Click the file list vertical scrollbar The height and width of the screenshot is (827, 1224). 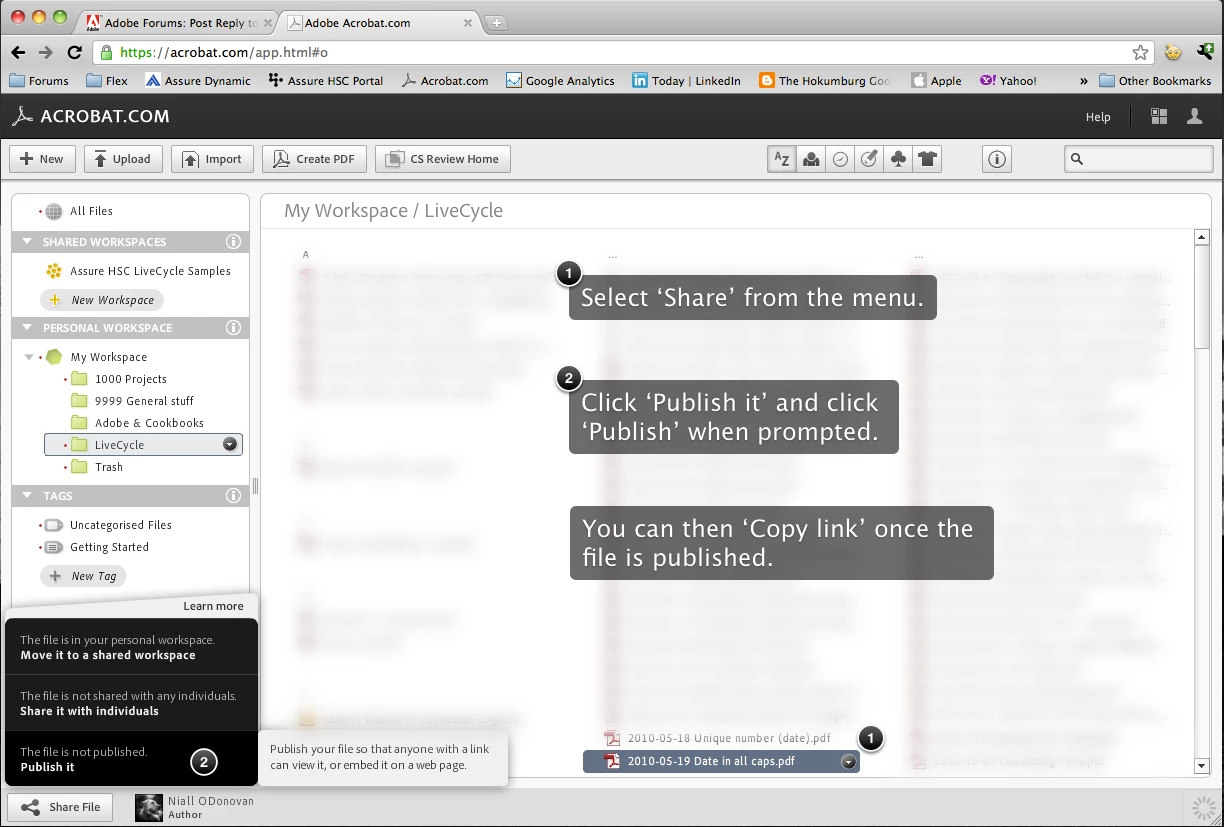1203,298
